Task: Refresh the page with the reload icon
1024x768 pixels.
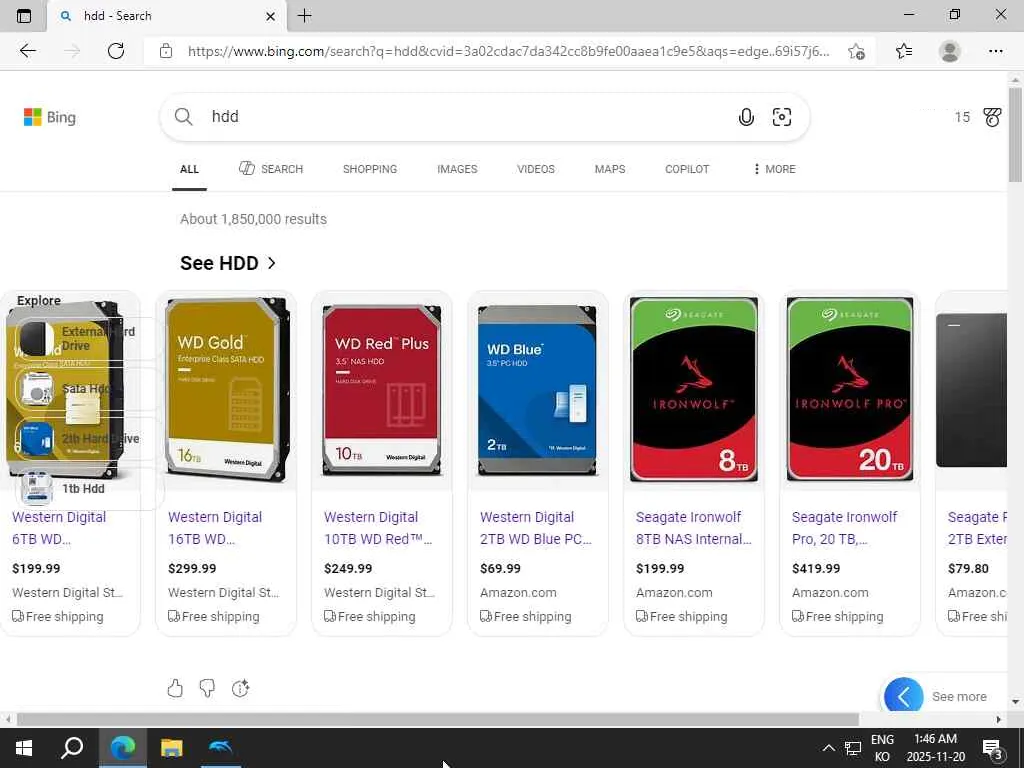Action: [x=116, y=51]
